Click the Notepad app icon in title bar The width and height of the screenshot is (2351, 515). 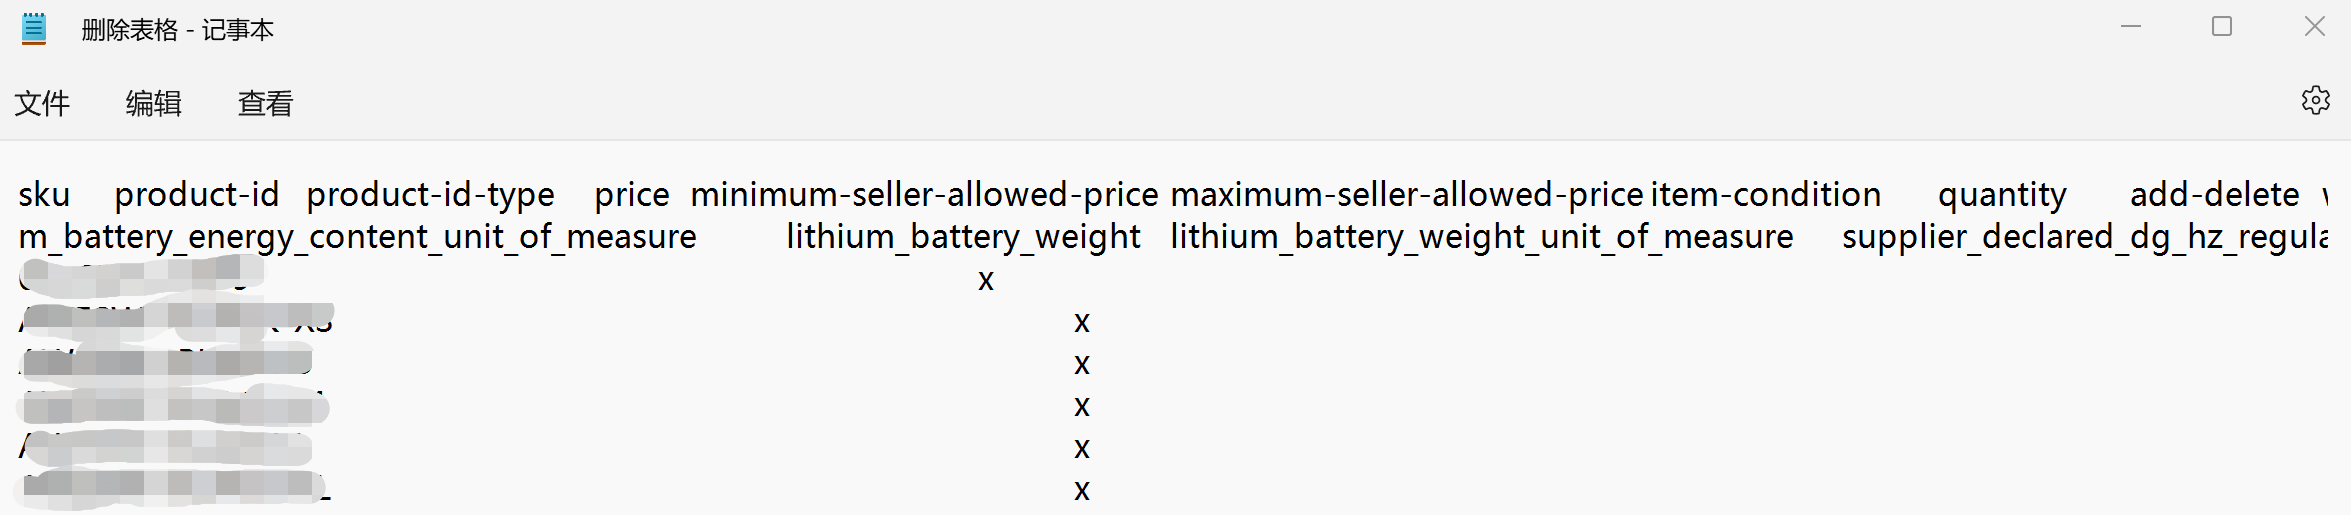click(x=34, y=29)
